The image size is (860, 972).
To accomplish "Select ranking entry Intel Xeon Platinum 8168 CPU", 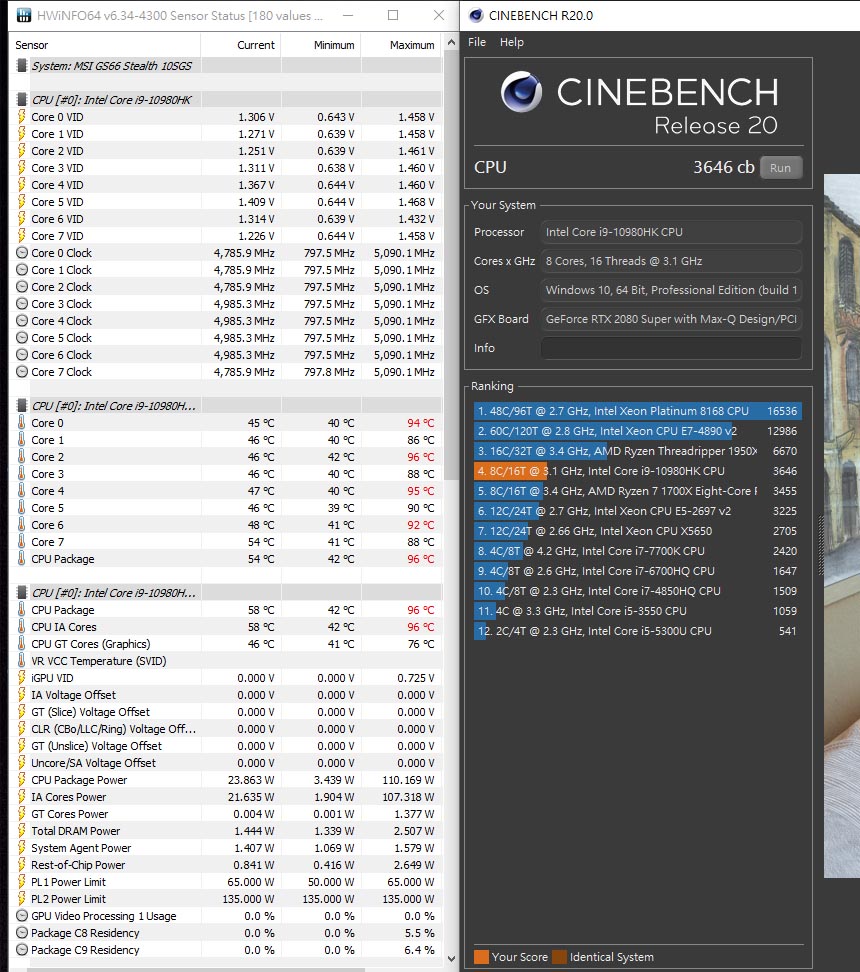I will pos(637,411).
